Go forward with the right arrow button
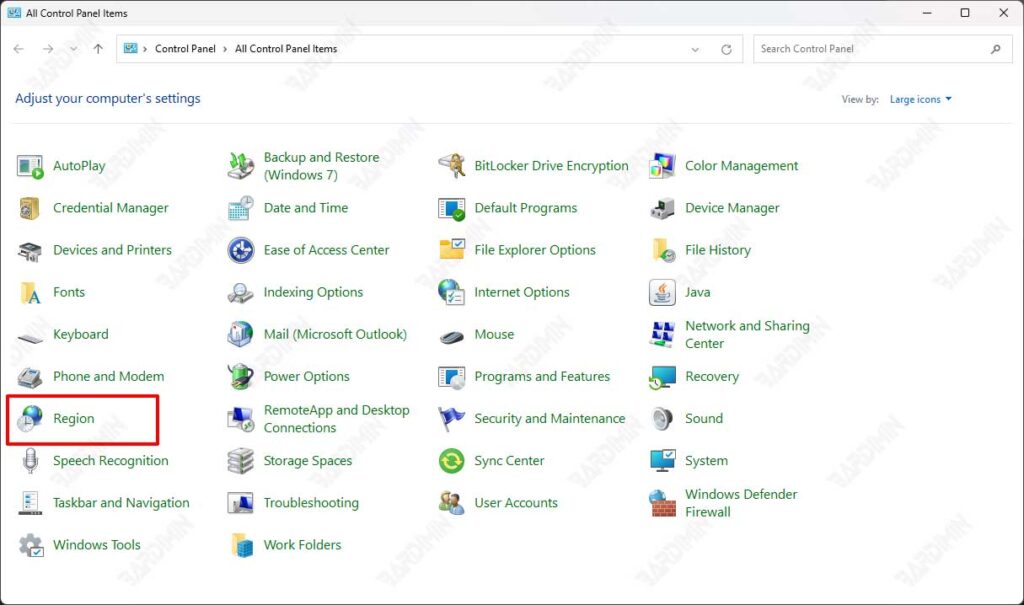1024x605 pixels. (x=48, y=49)
